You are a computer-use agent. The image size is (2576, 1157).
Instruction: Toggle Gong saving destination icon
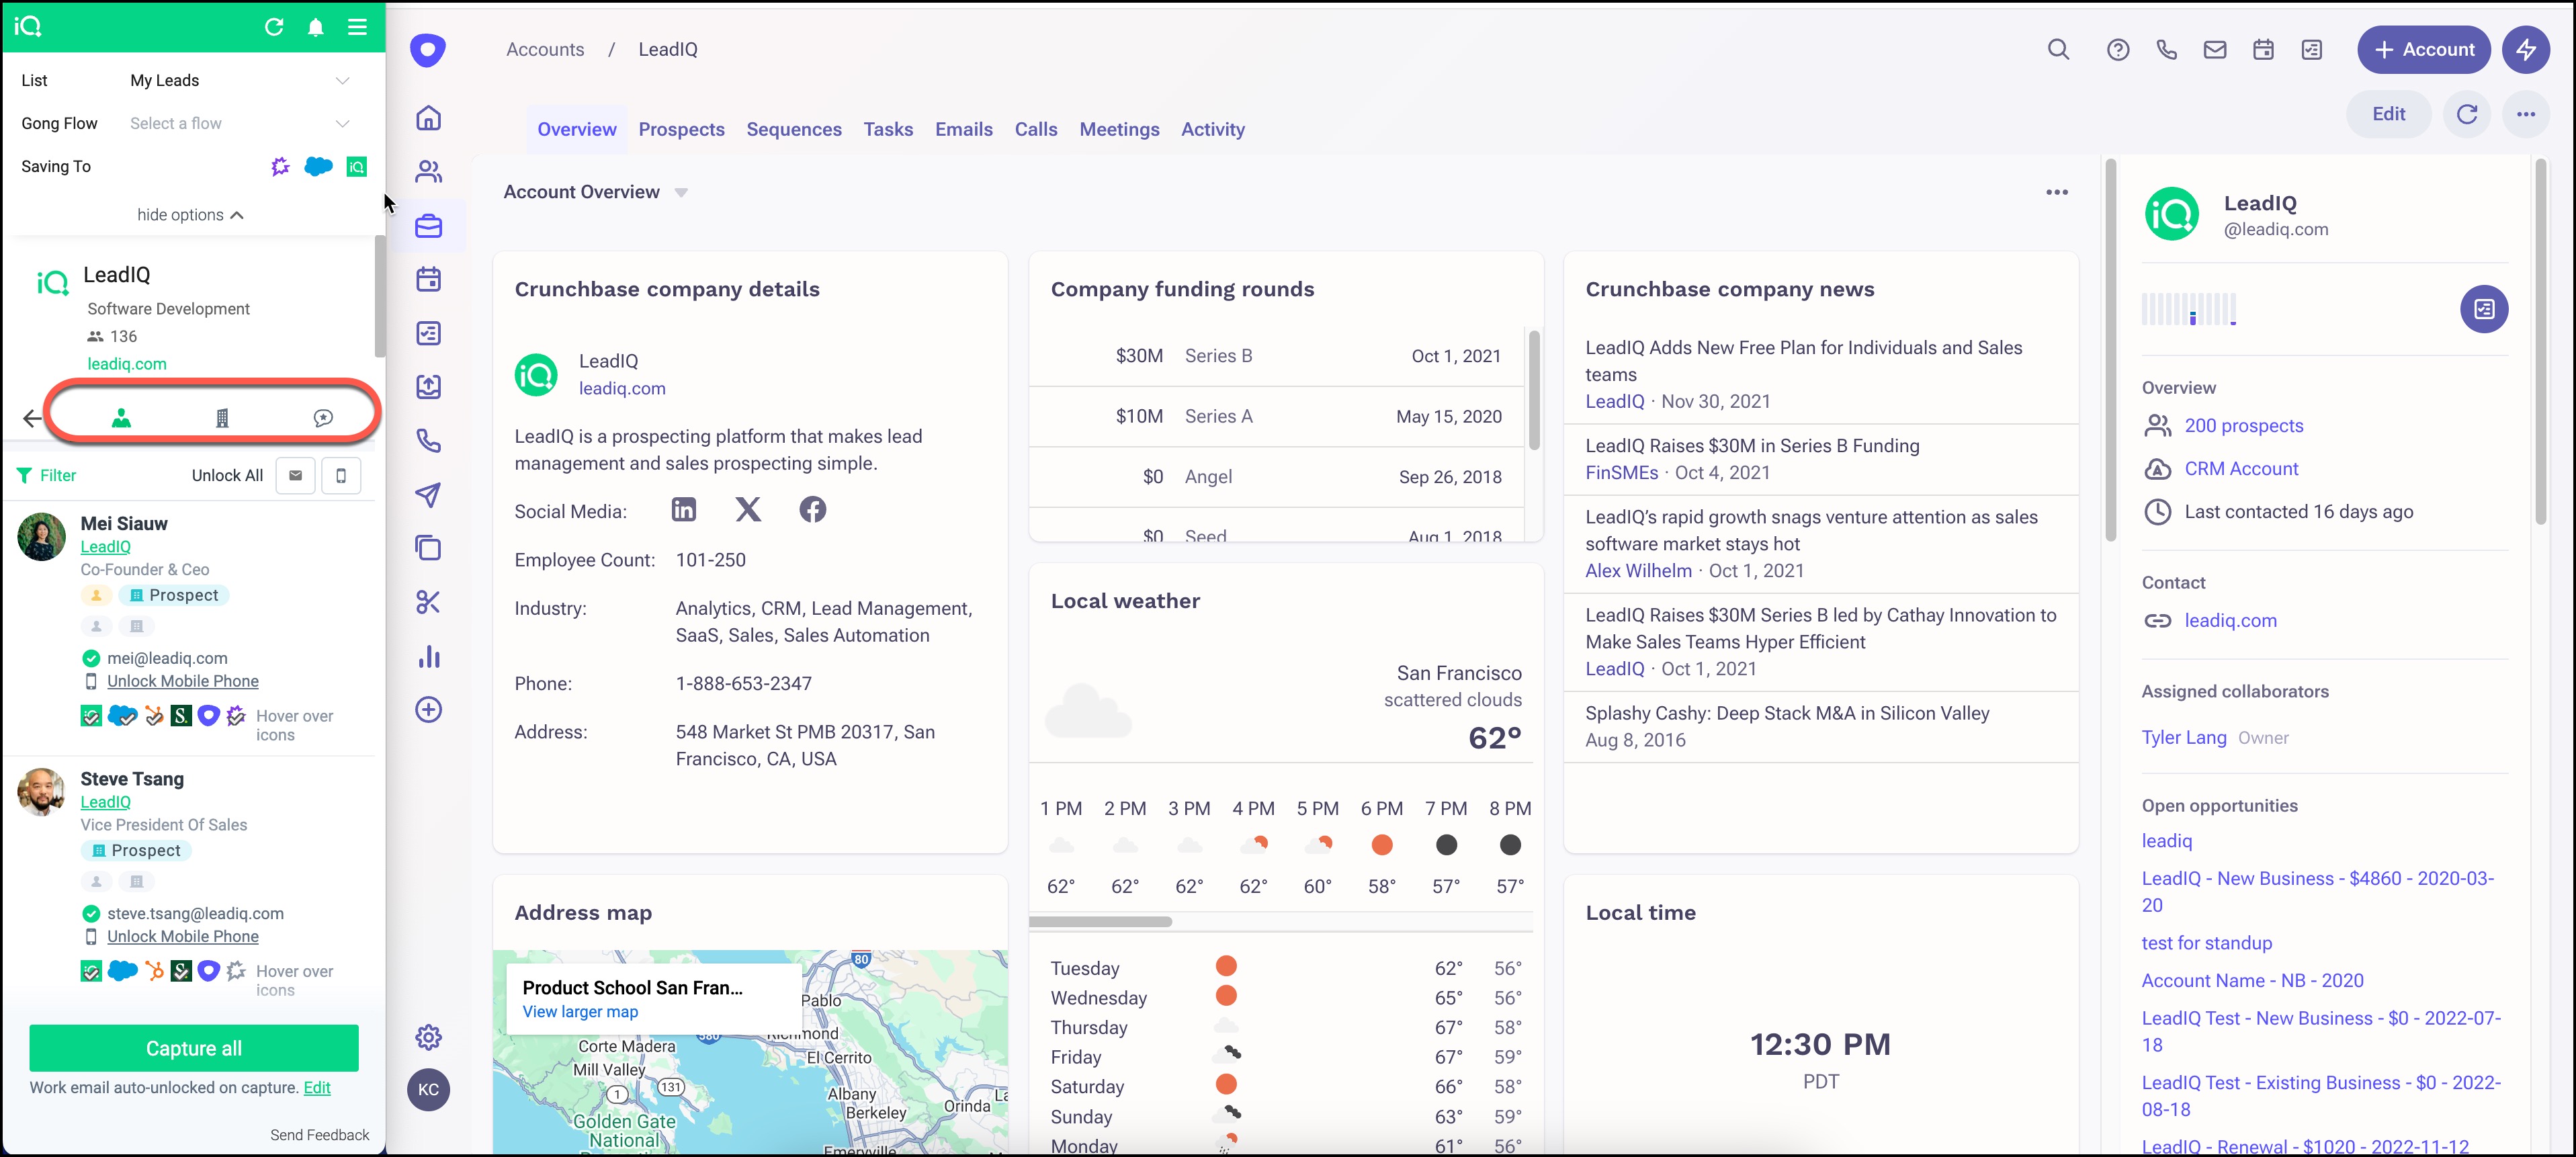click(x=281, y=166)
